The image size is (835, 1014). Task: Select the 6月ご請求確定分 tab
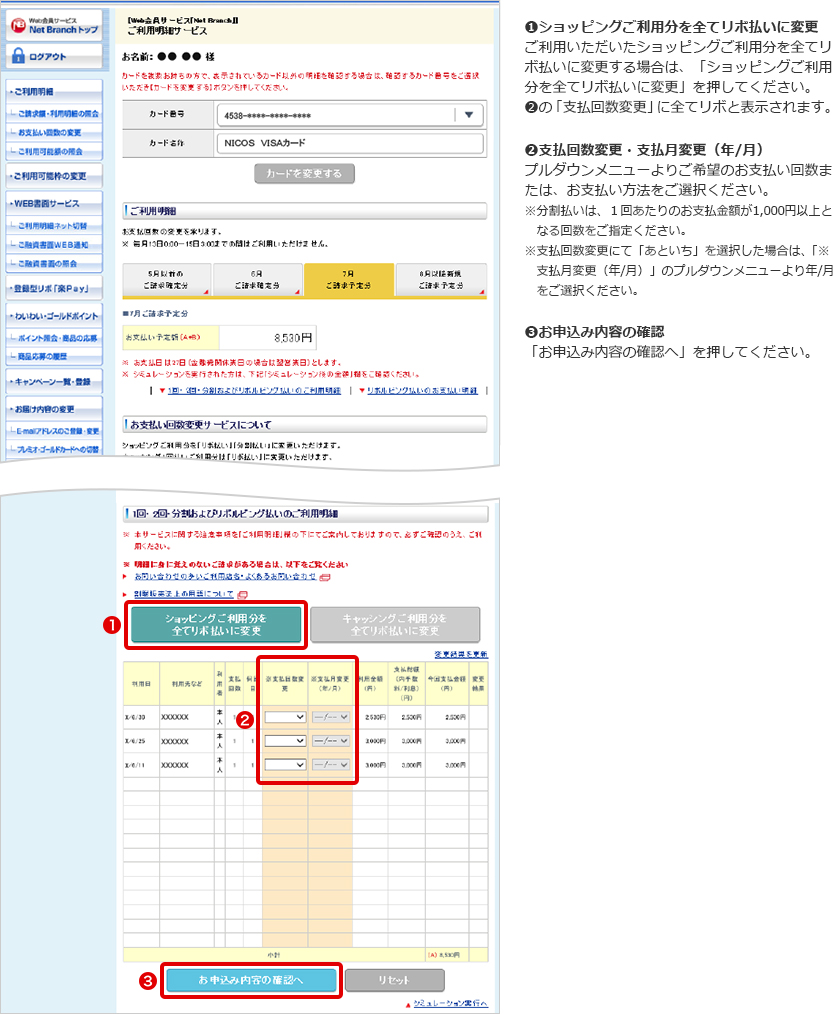click(x=257, y=279)
